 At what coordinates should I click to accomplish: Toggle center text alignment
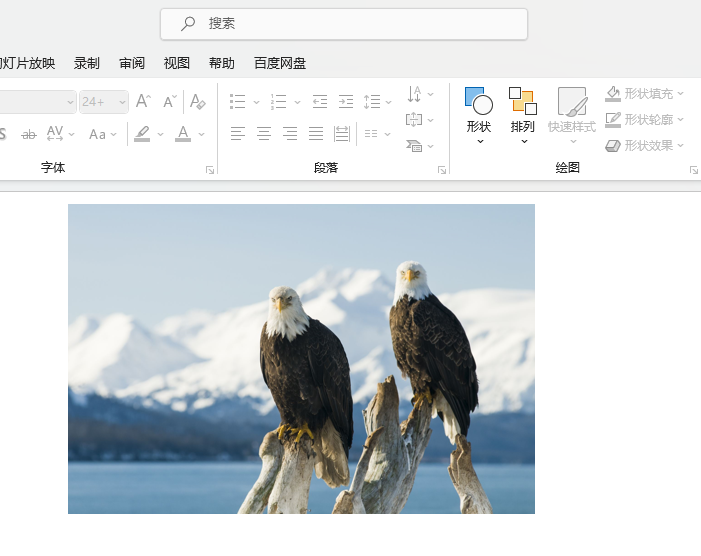(x=264, y=133)
